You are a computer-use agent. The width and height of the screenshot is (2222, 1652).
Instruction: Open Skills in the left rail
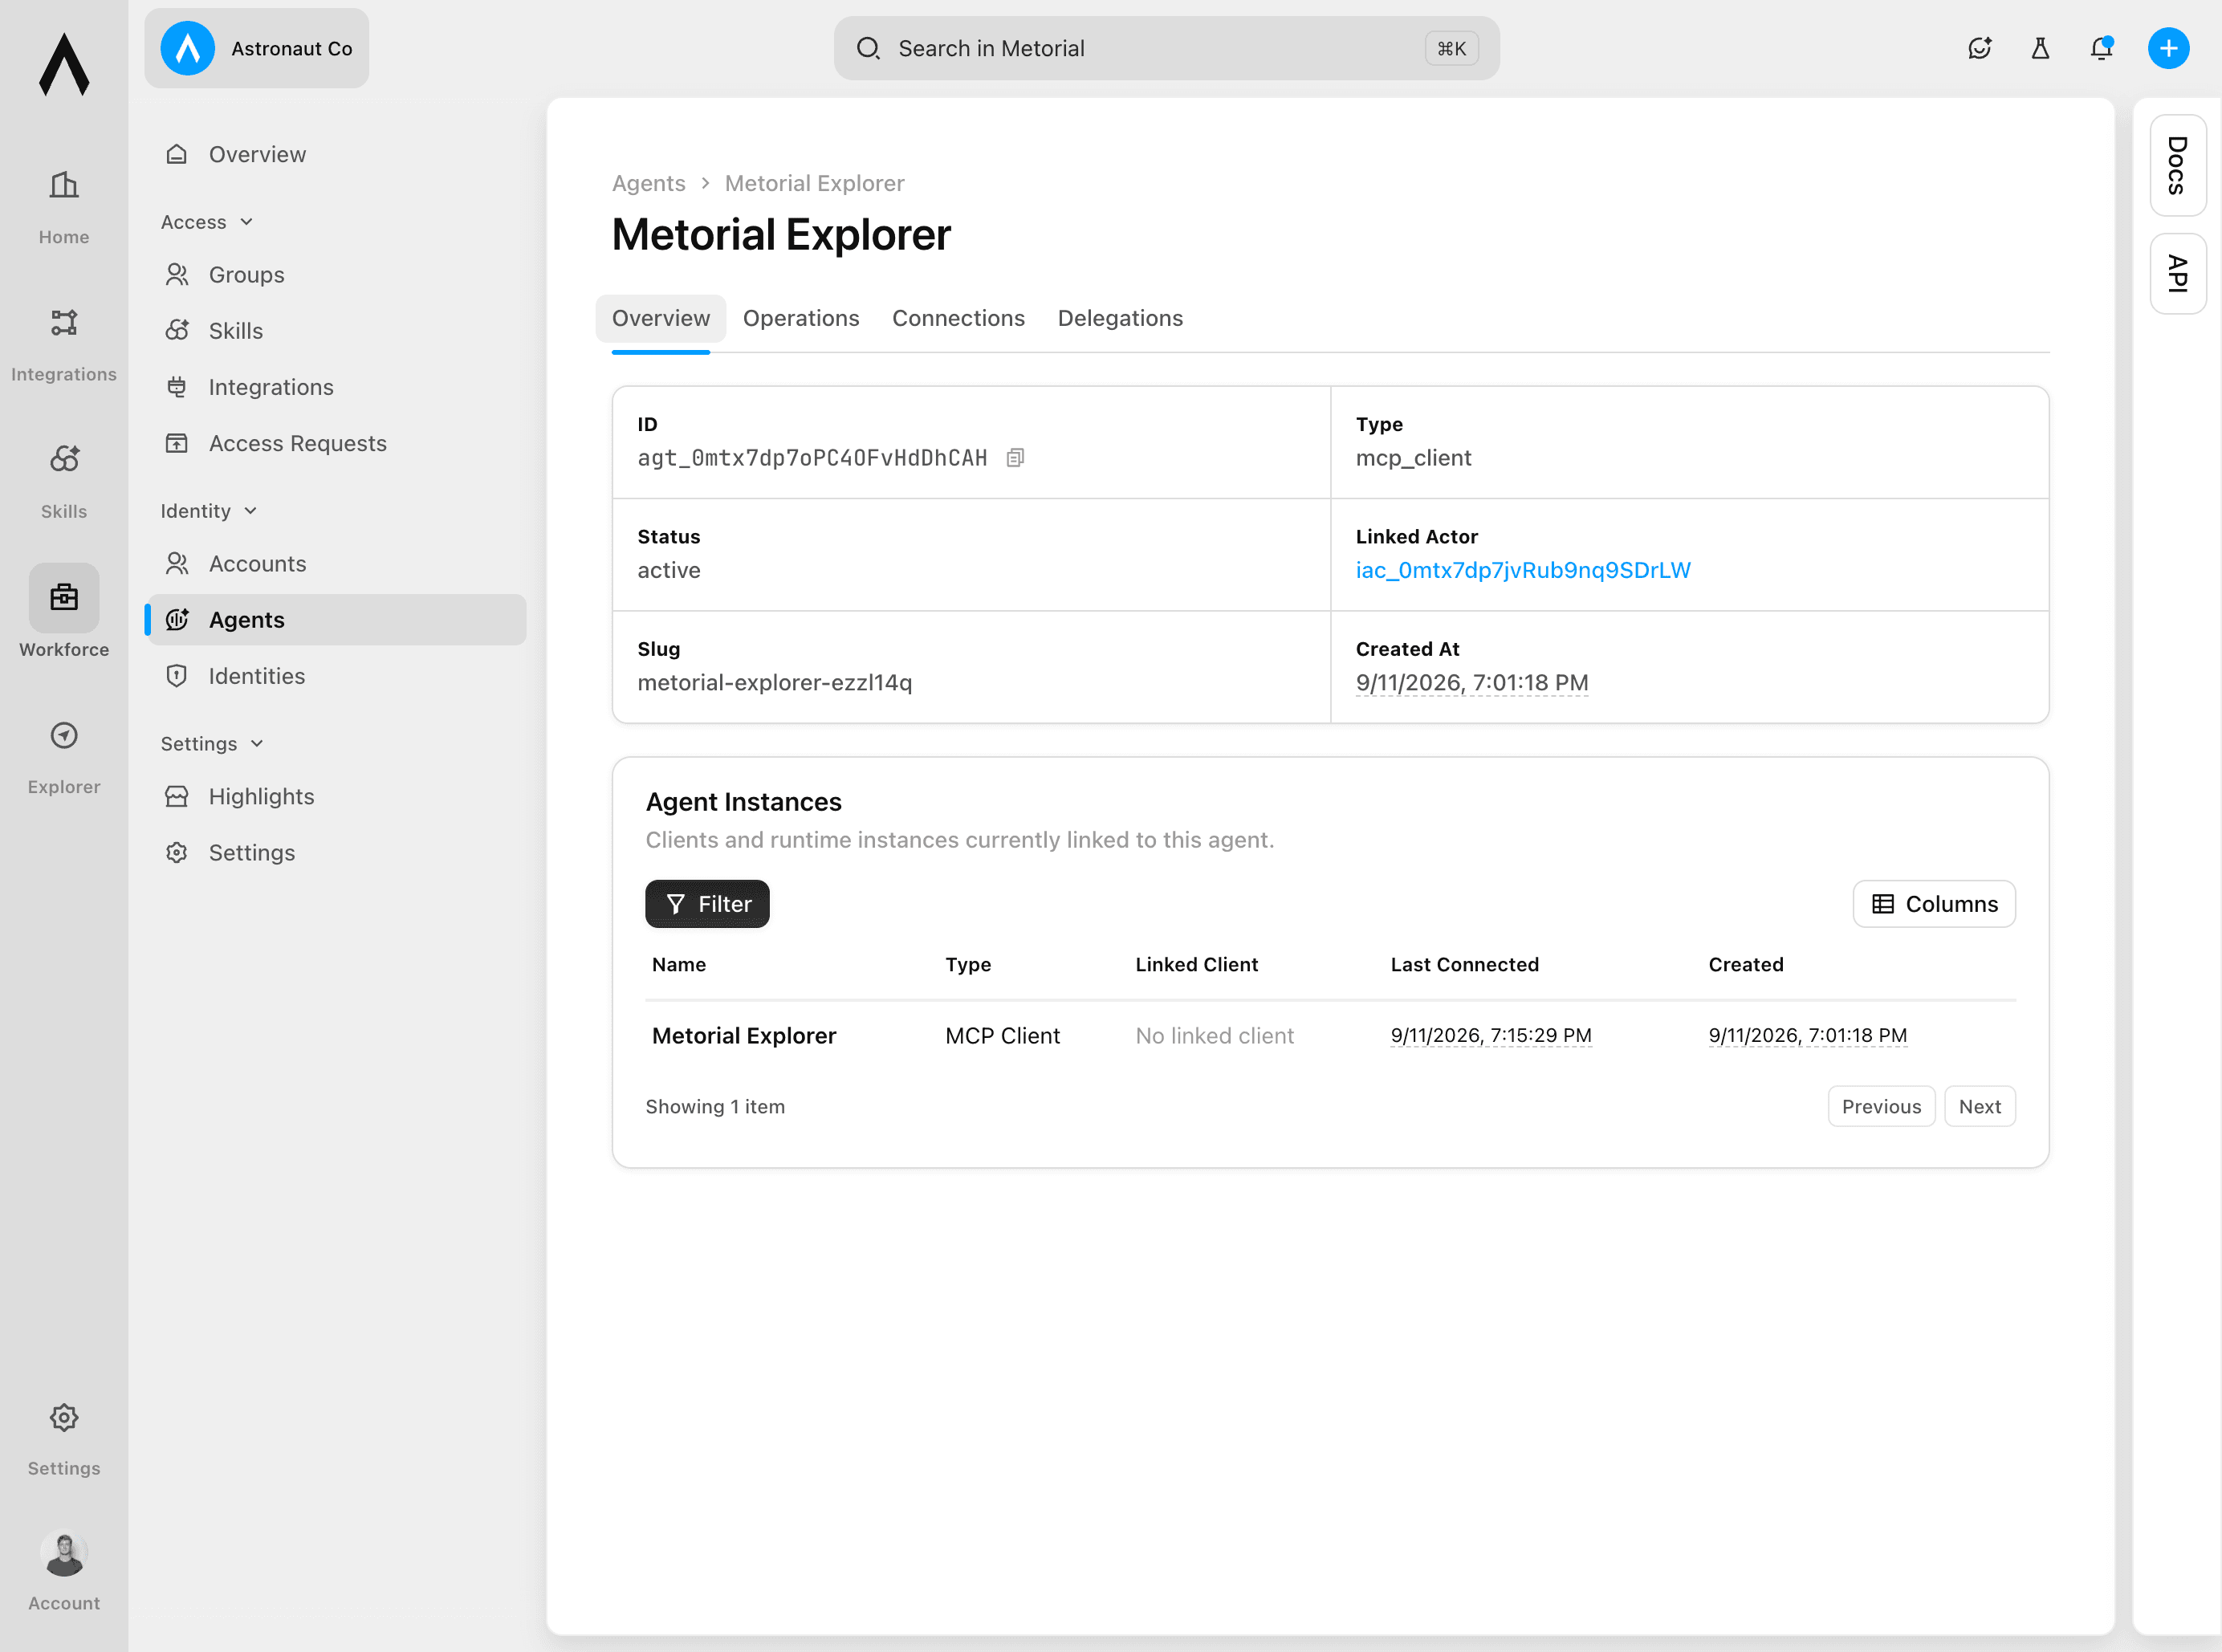[64, 482]
